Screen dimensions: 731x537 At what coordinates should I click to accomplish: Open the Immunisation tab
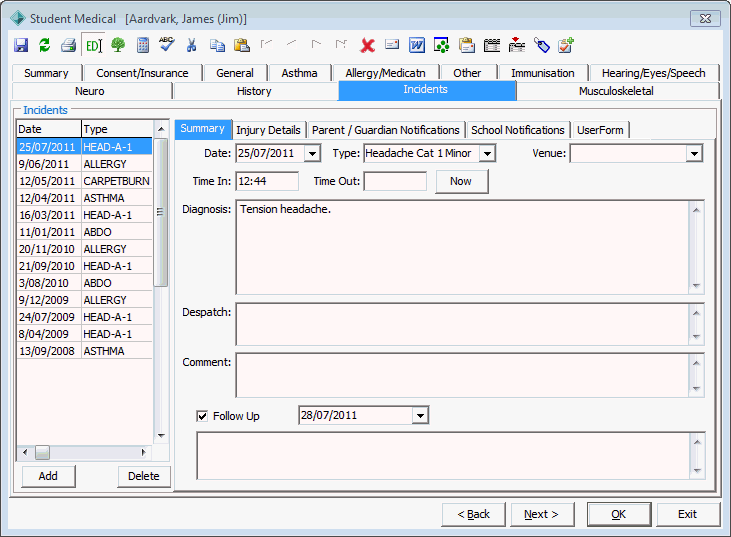coord(543,73)
